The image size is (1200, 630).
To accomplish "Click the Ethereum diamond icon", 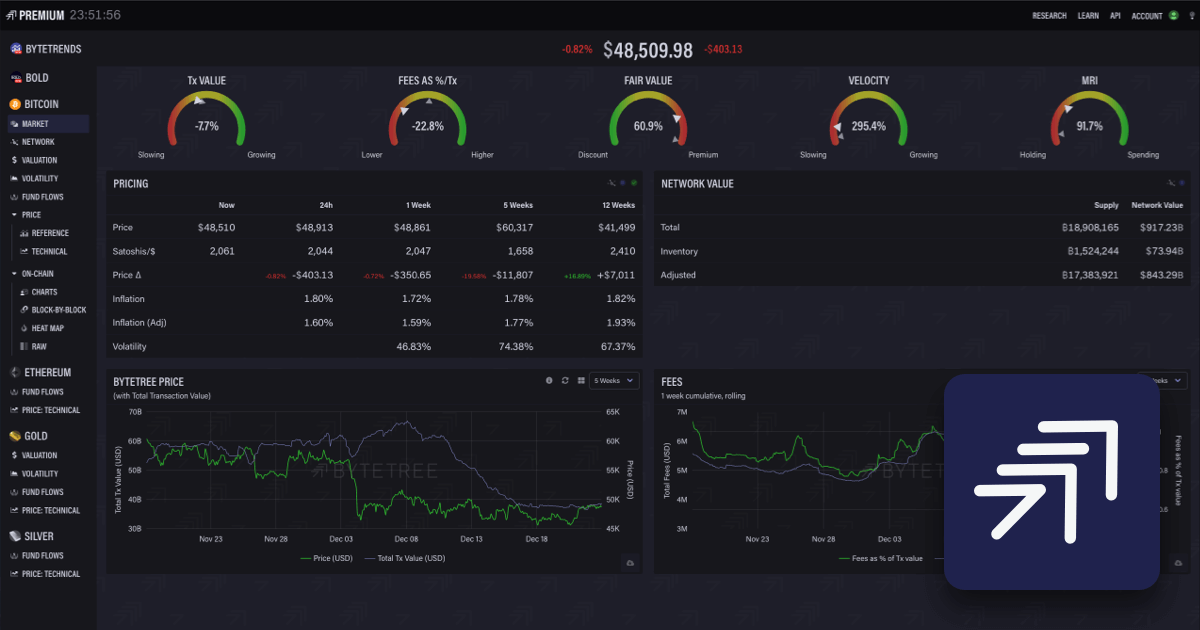I will point(15,372).
